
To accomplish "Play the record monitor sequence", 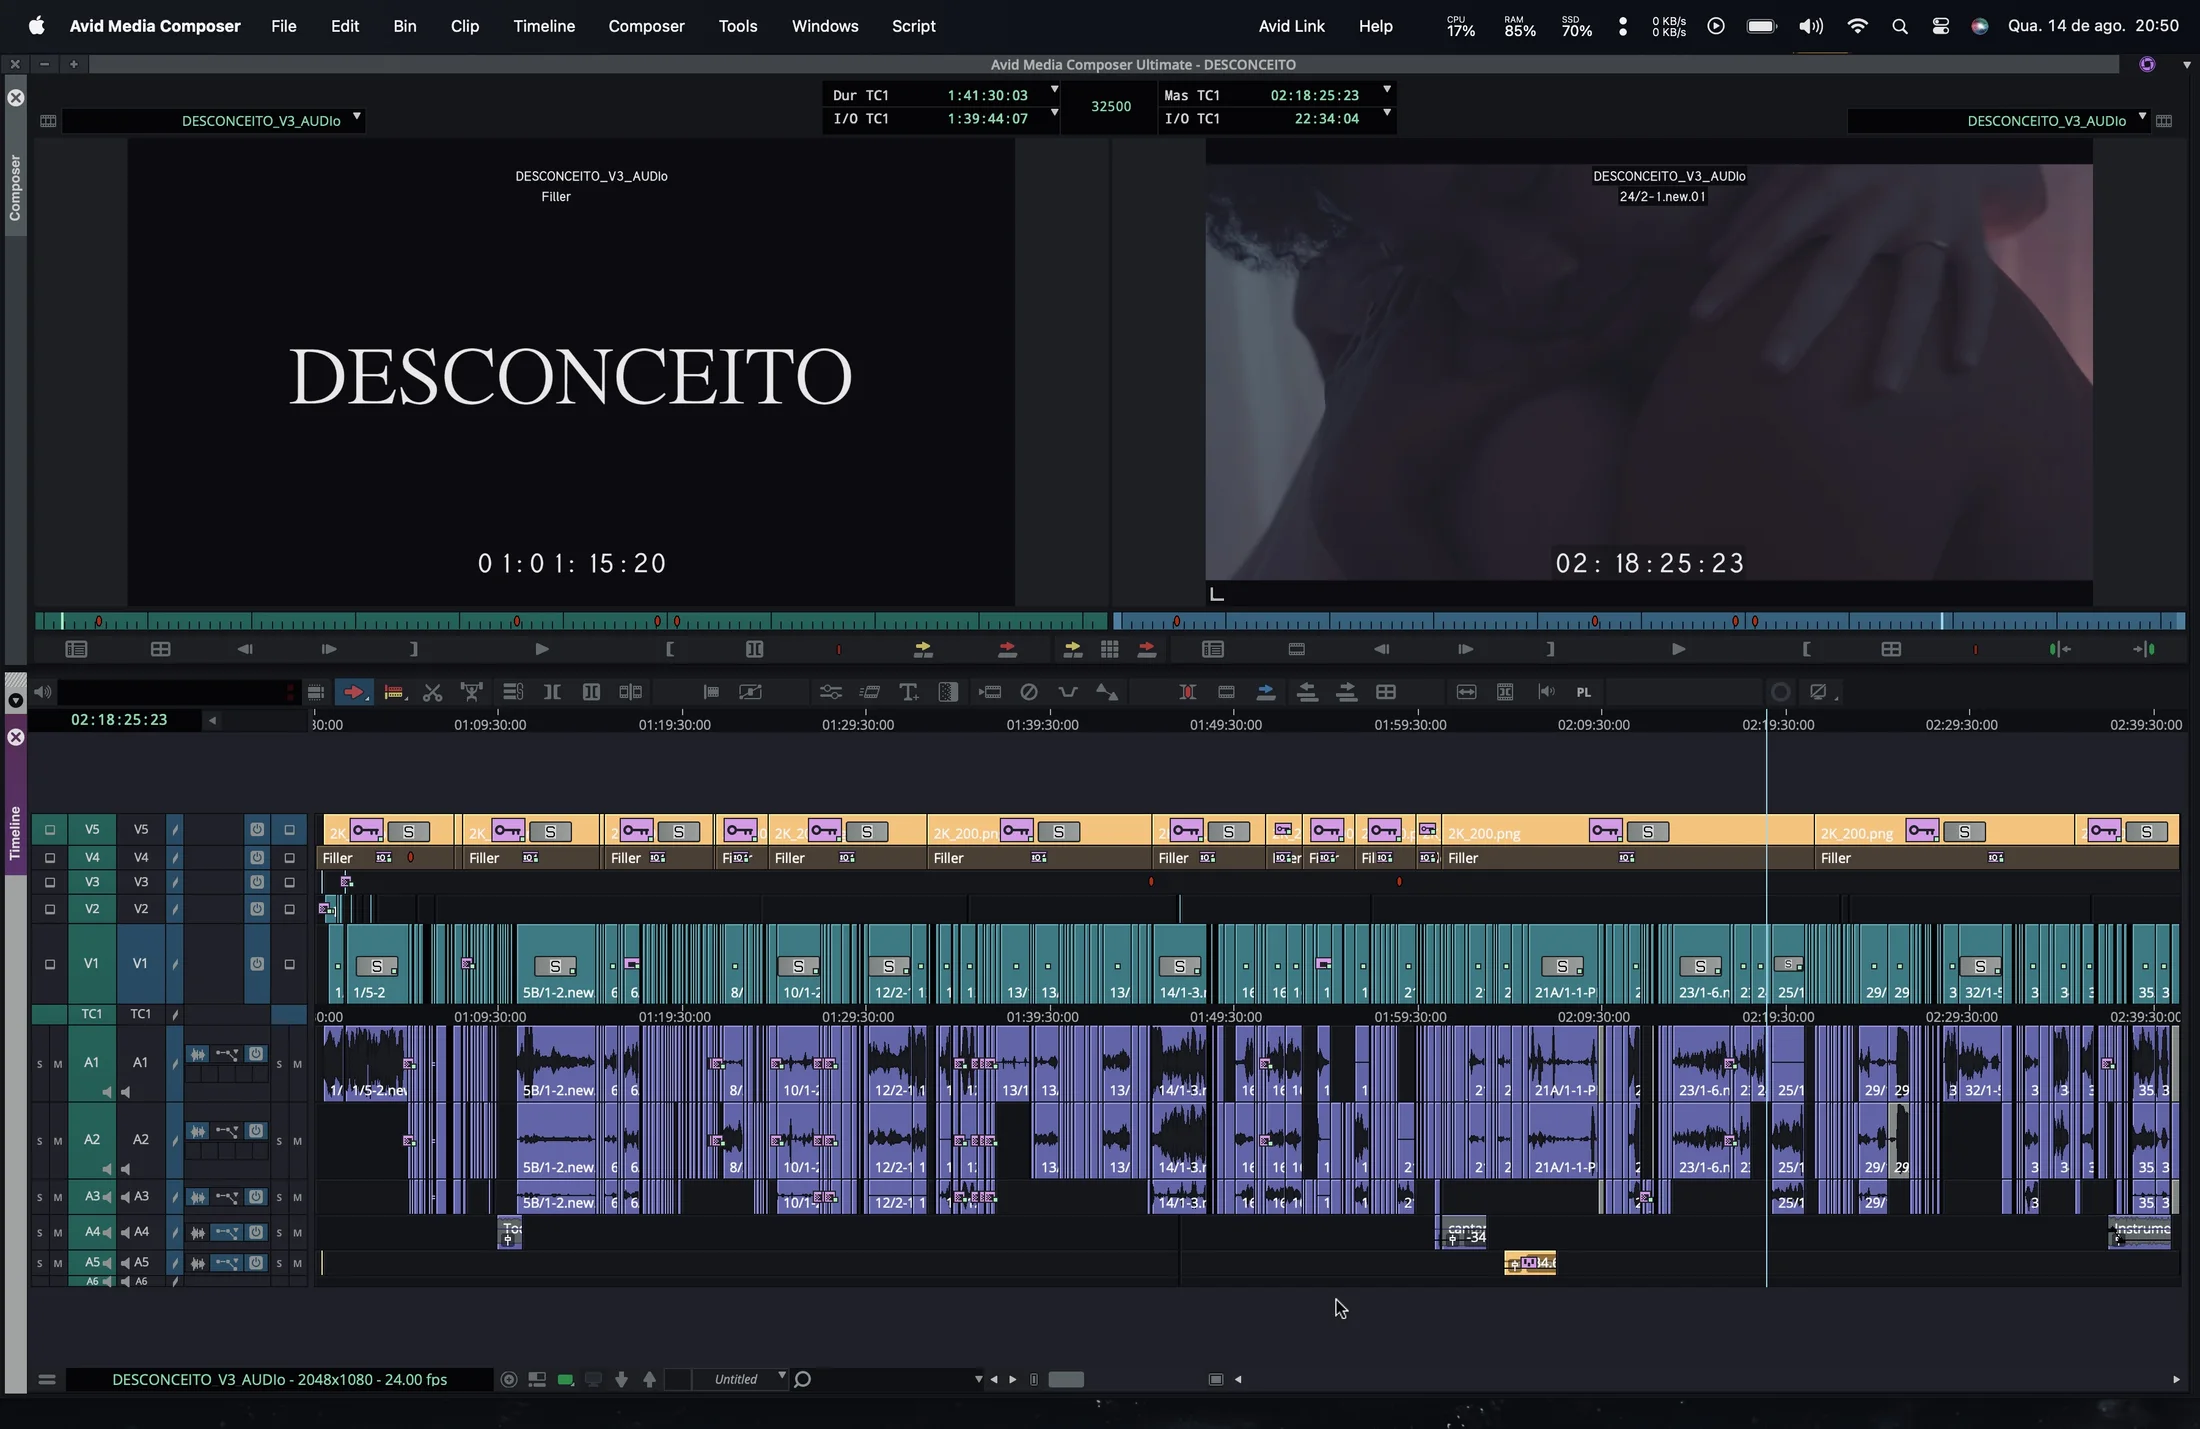I will pyautogui.click(x=1678, y=650).
